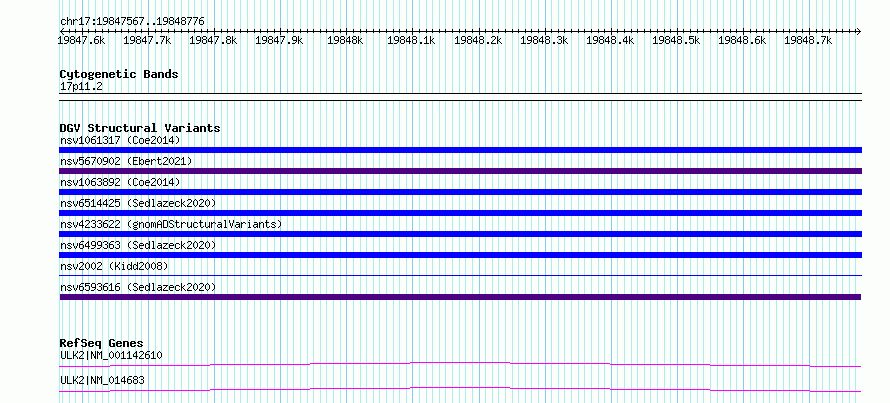Image resolution: width=890 pixels, height=403 pixels.
Task: Click the 19848.5k ruler tick label
Action: 676,40
